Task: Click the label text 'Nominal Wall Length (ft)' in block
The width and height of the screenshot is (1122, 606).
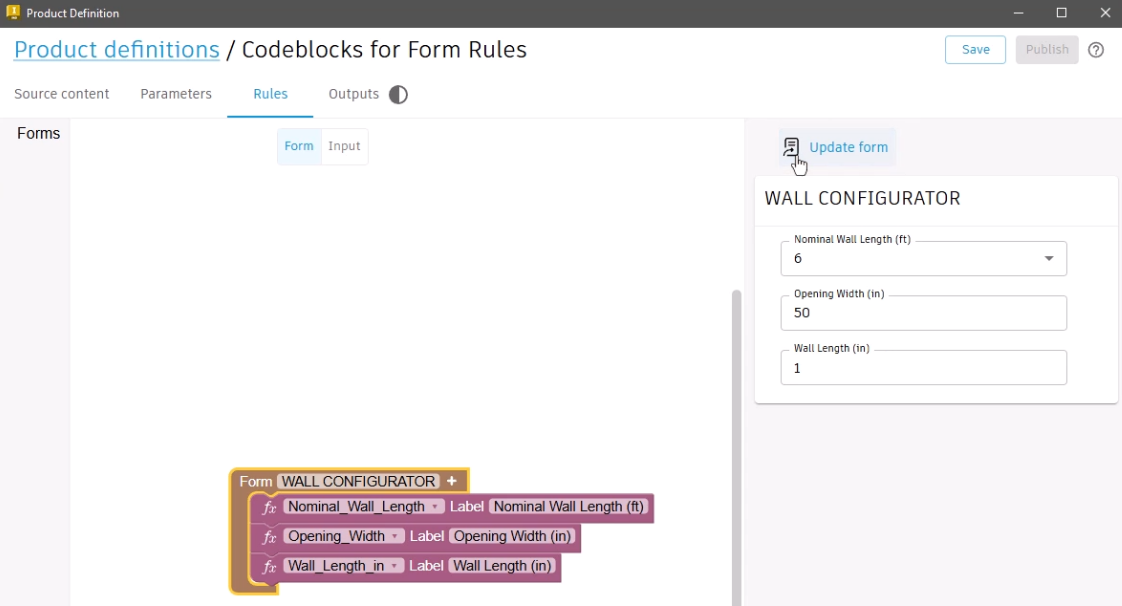Action: tap(569, 507)
